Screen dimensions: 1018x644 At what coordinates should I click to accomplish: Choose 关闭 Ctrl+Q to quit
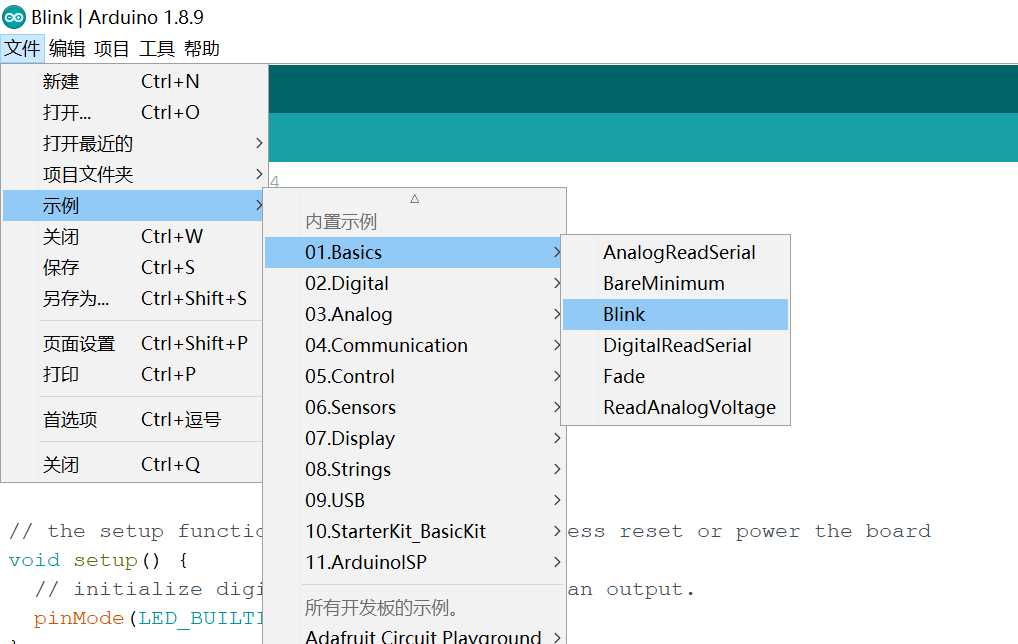[133, 464]
